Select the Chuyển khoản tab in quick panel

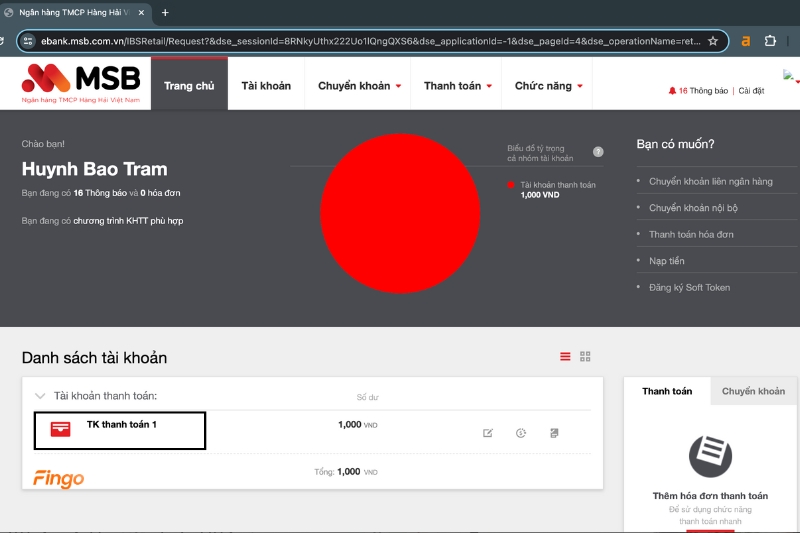click(753, 391)
